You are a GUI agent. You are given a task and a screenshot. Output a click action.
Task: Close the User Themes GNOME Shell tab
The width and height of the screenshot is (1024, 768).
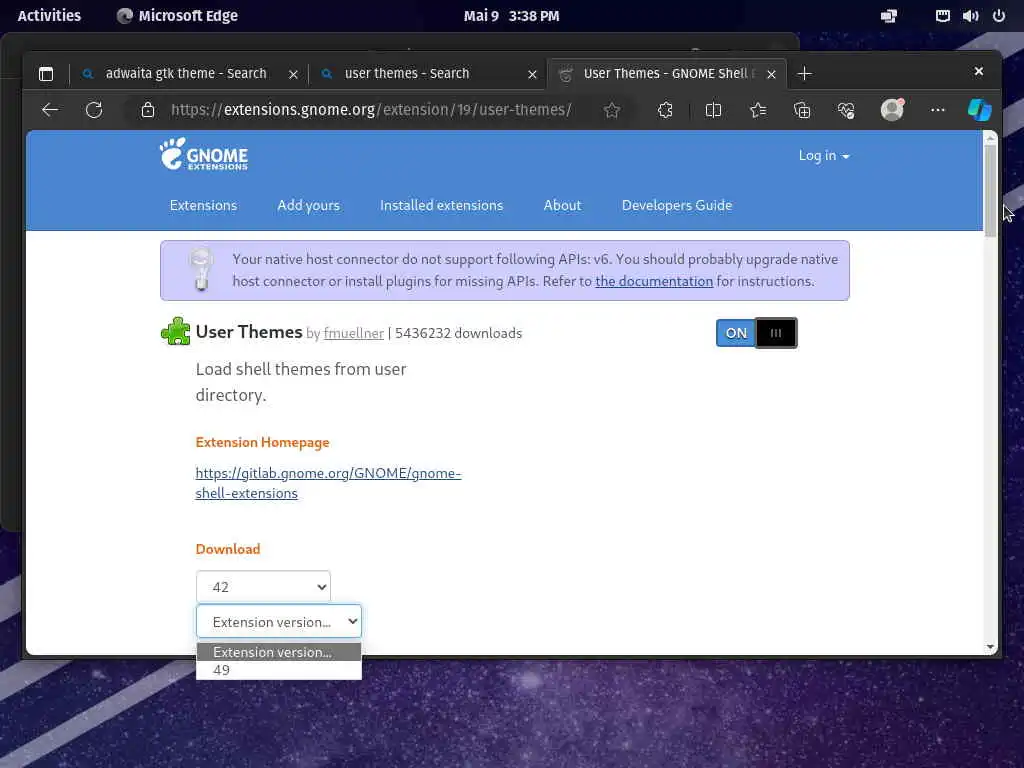771,74
